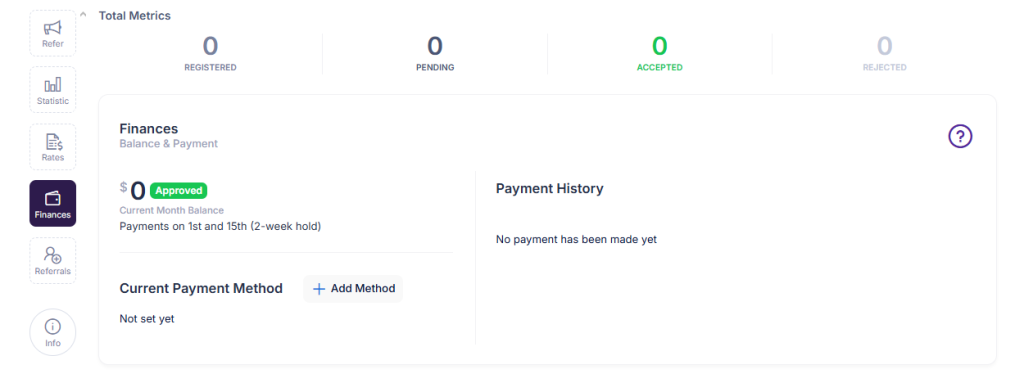1024x383 pixels.
Task: Open the Referrals user-plus icon
Action: (52, 260)
